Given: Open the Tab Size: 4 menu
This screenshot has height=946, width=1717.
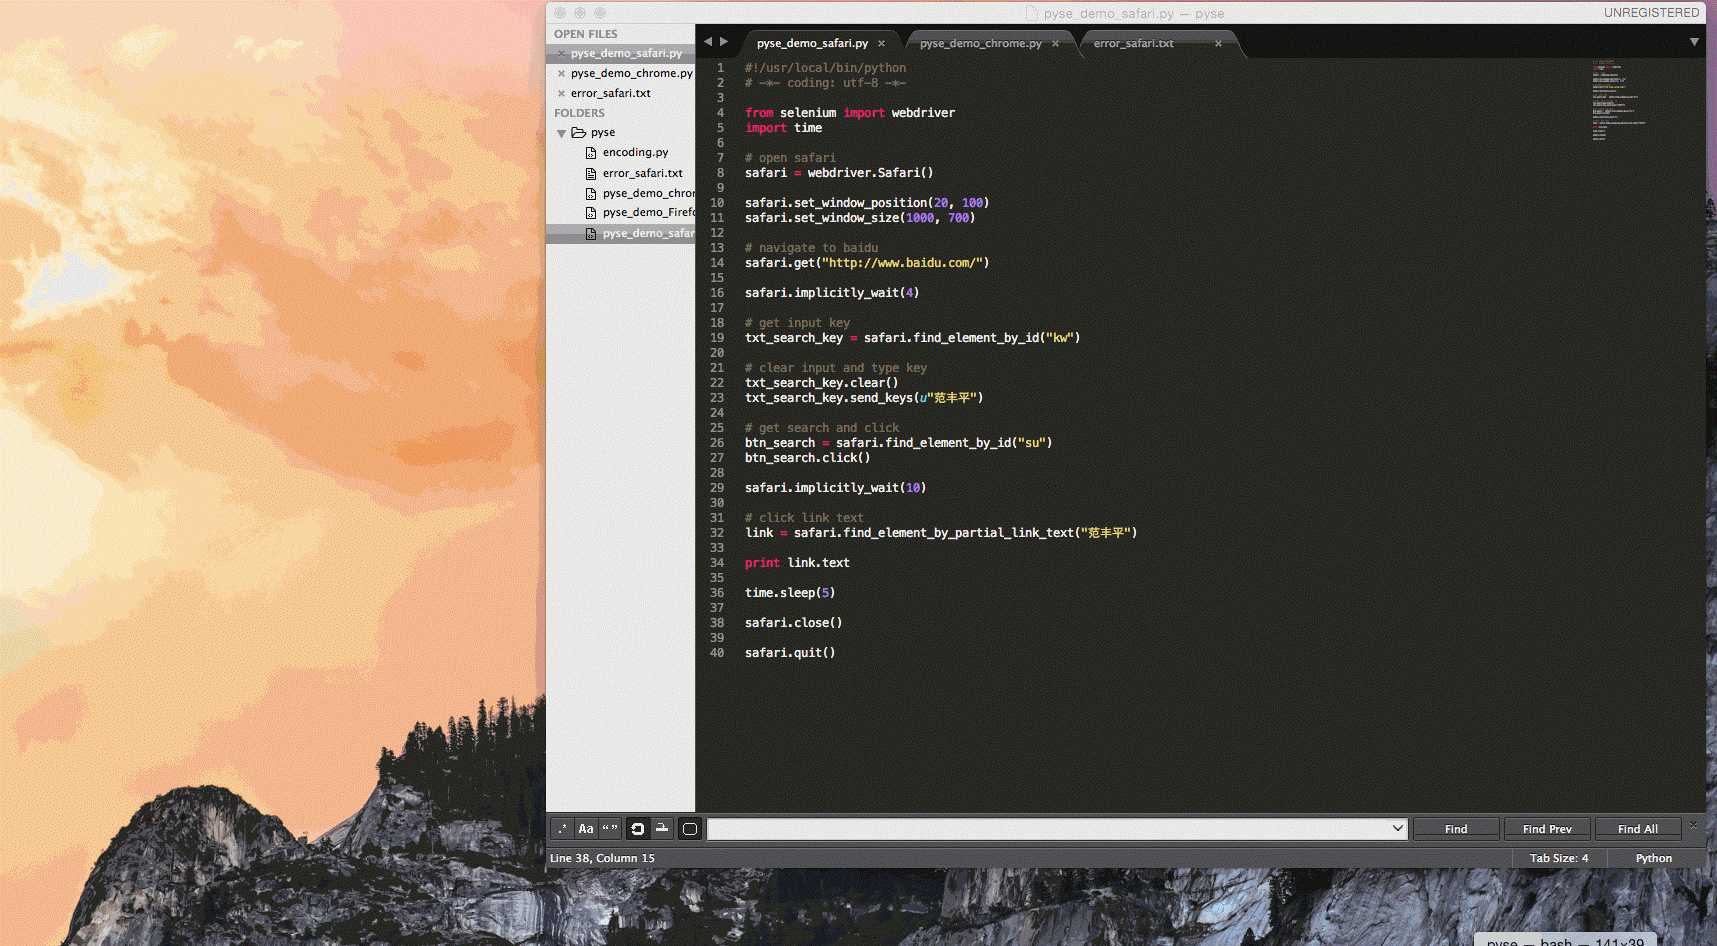Looking at the screenshot, I should pyautogui.click(x=1559, y=858).
